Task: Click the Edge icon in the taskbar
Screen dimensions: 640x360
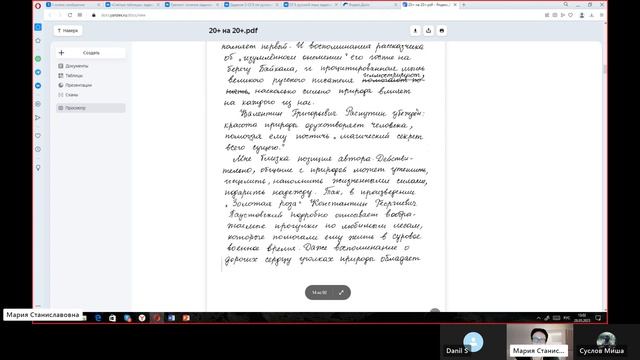Action: (x=98, y=318)
